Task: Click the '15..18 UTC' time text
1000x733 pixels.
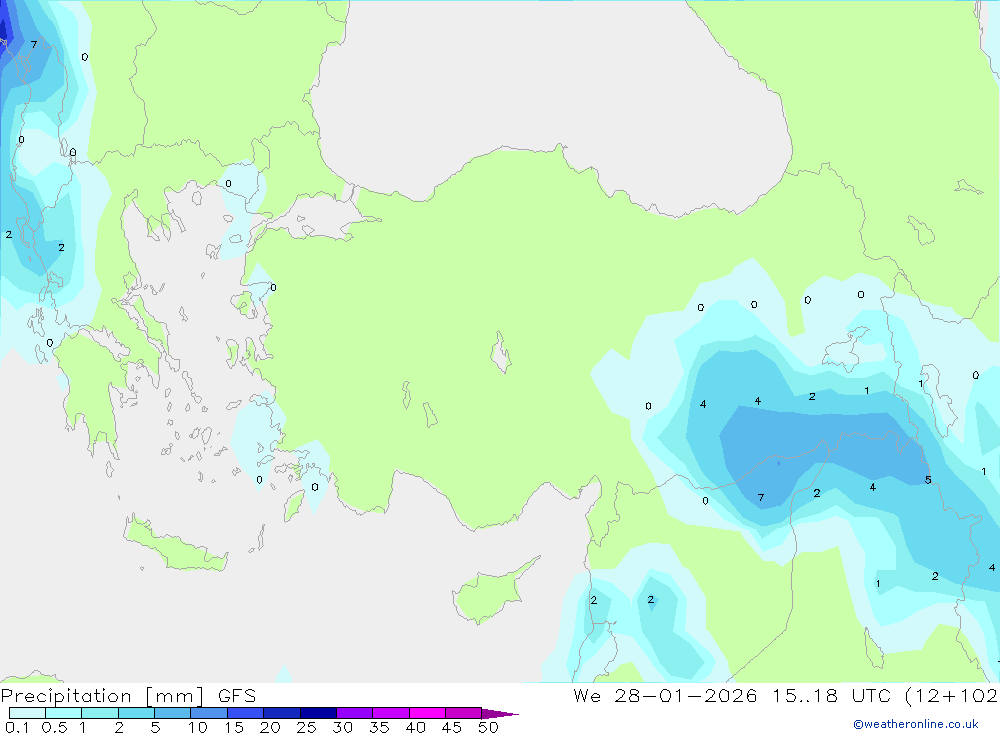Action: point(834,695)
